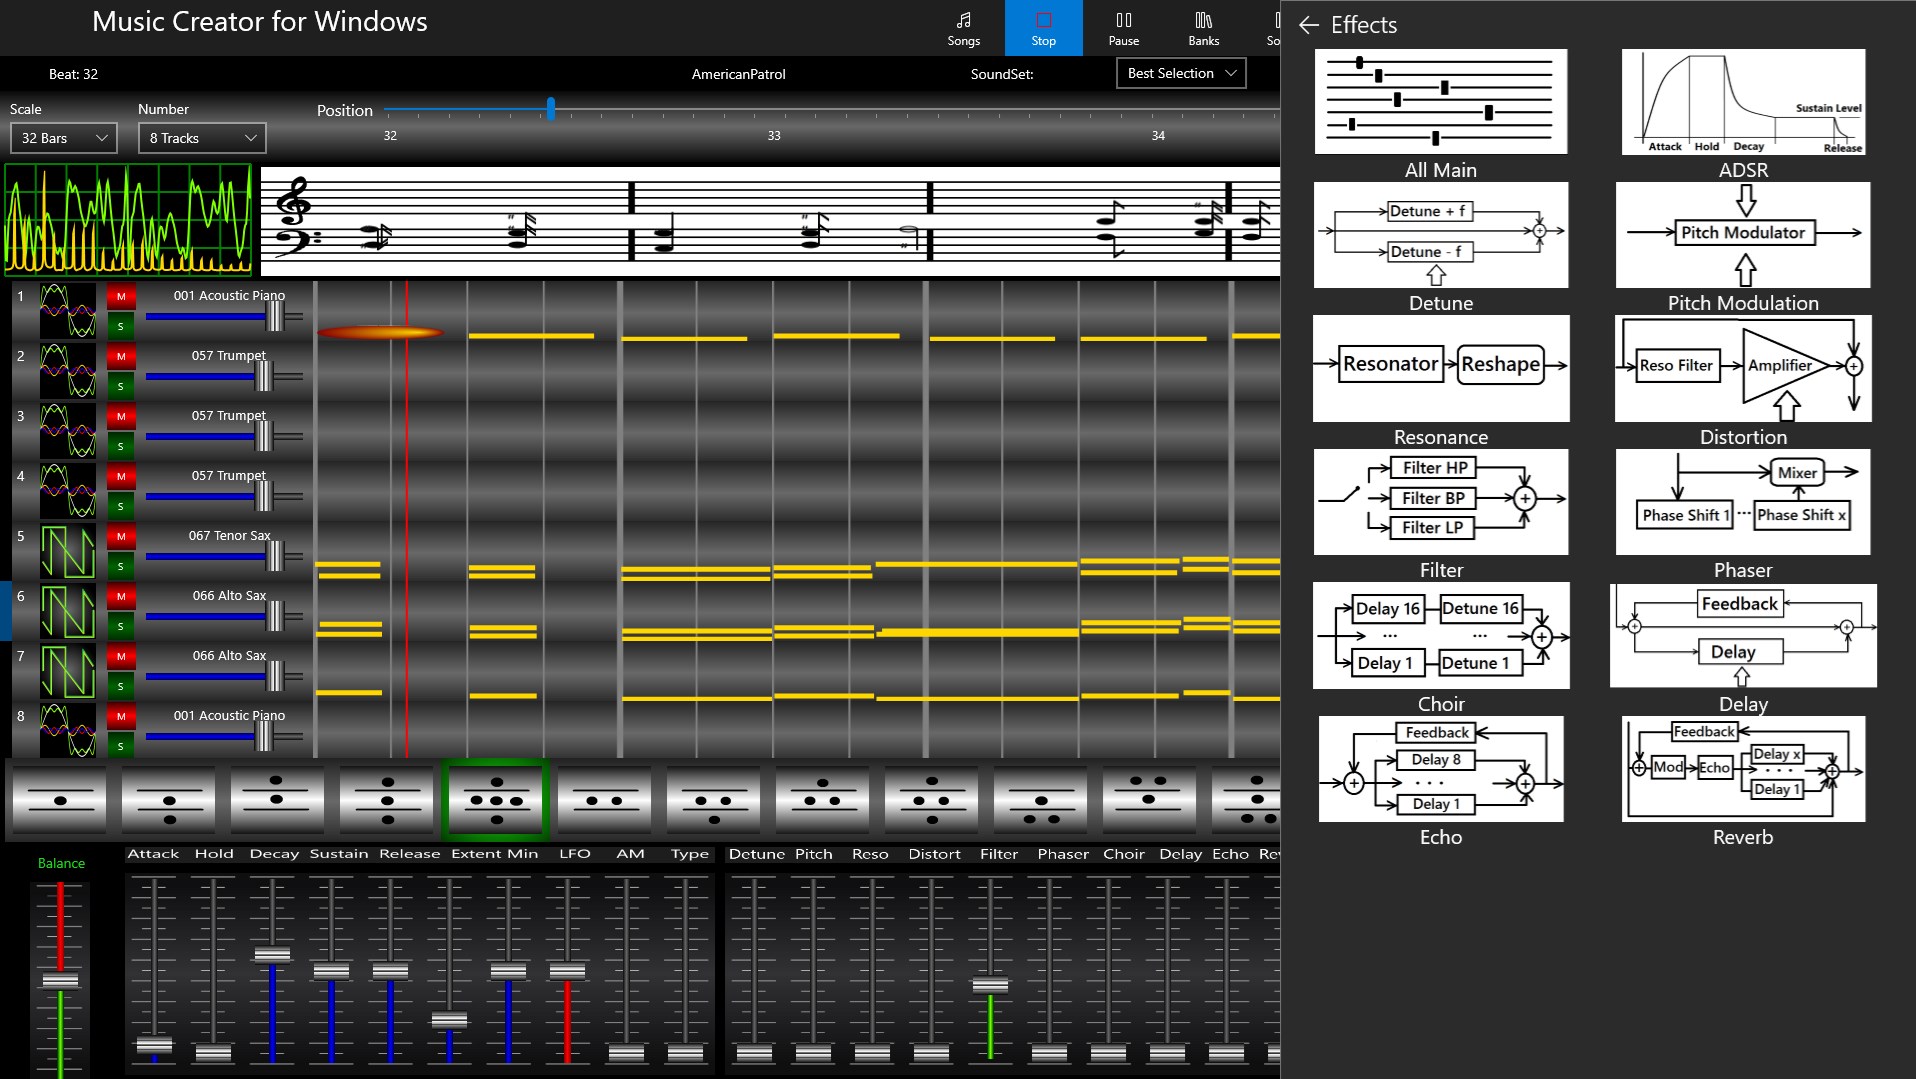Open the 8 Tracks number dropdown
Viewport: 1916px width, 1079px height.
(201, 137)
